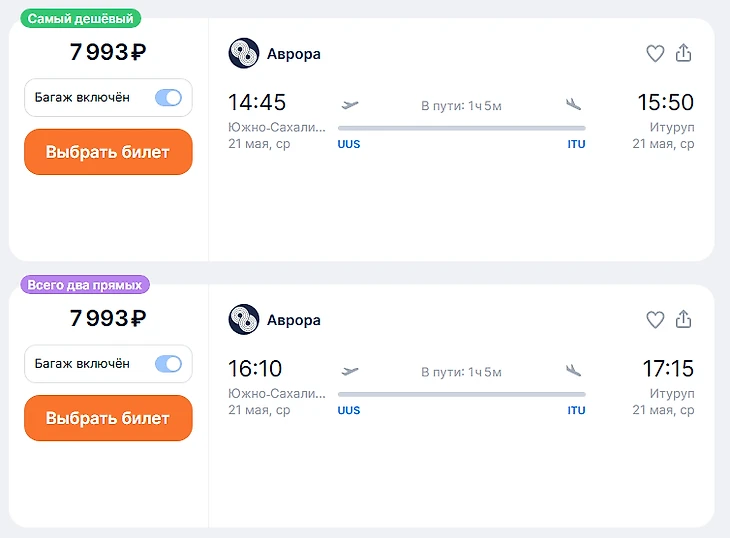Viewport: 730px width, 538px height.
Task: Click the takeoff plane icon of the 14:45 flight
Action: pos(350,104)
